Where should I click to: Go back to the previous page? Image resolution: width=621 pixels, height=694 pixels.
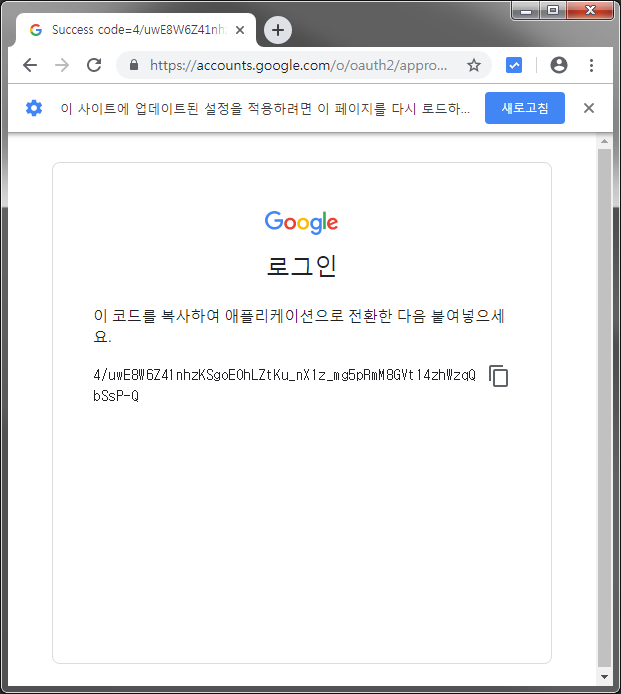[x=30, y=65]
